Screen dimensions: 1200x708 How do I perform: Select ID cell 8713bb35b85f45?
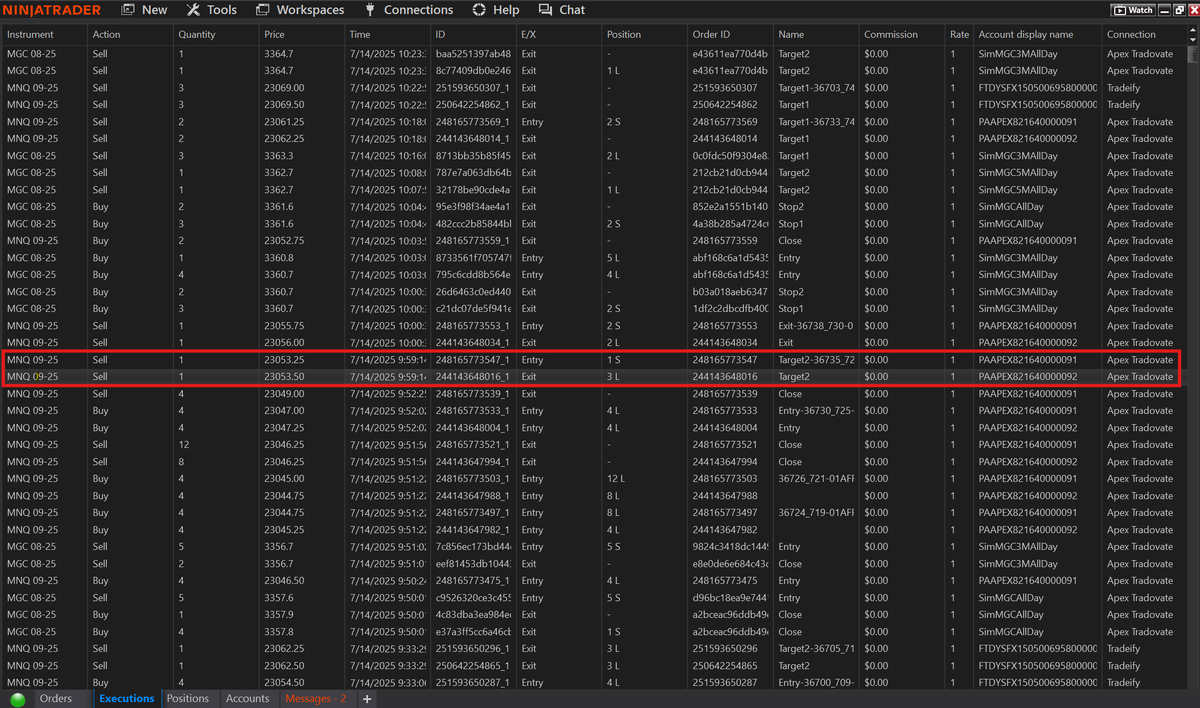(x=474, y=156)
